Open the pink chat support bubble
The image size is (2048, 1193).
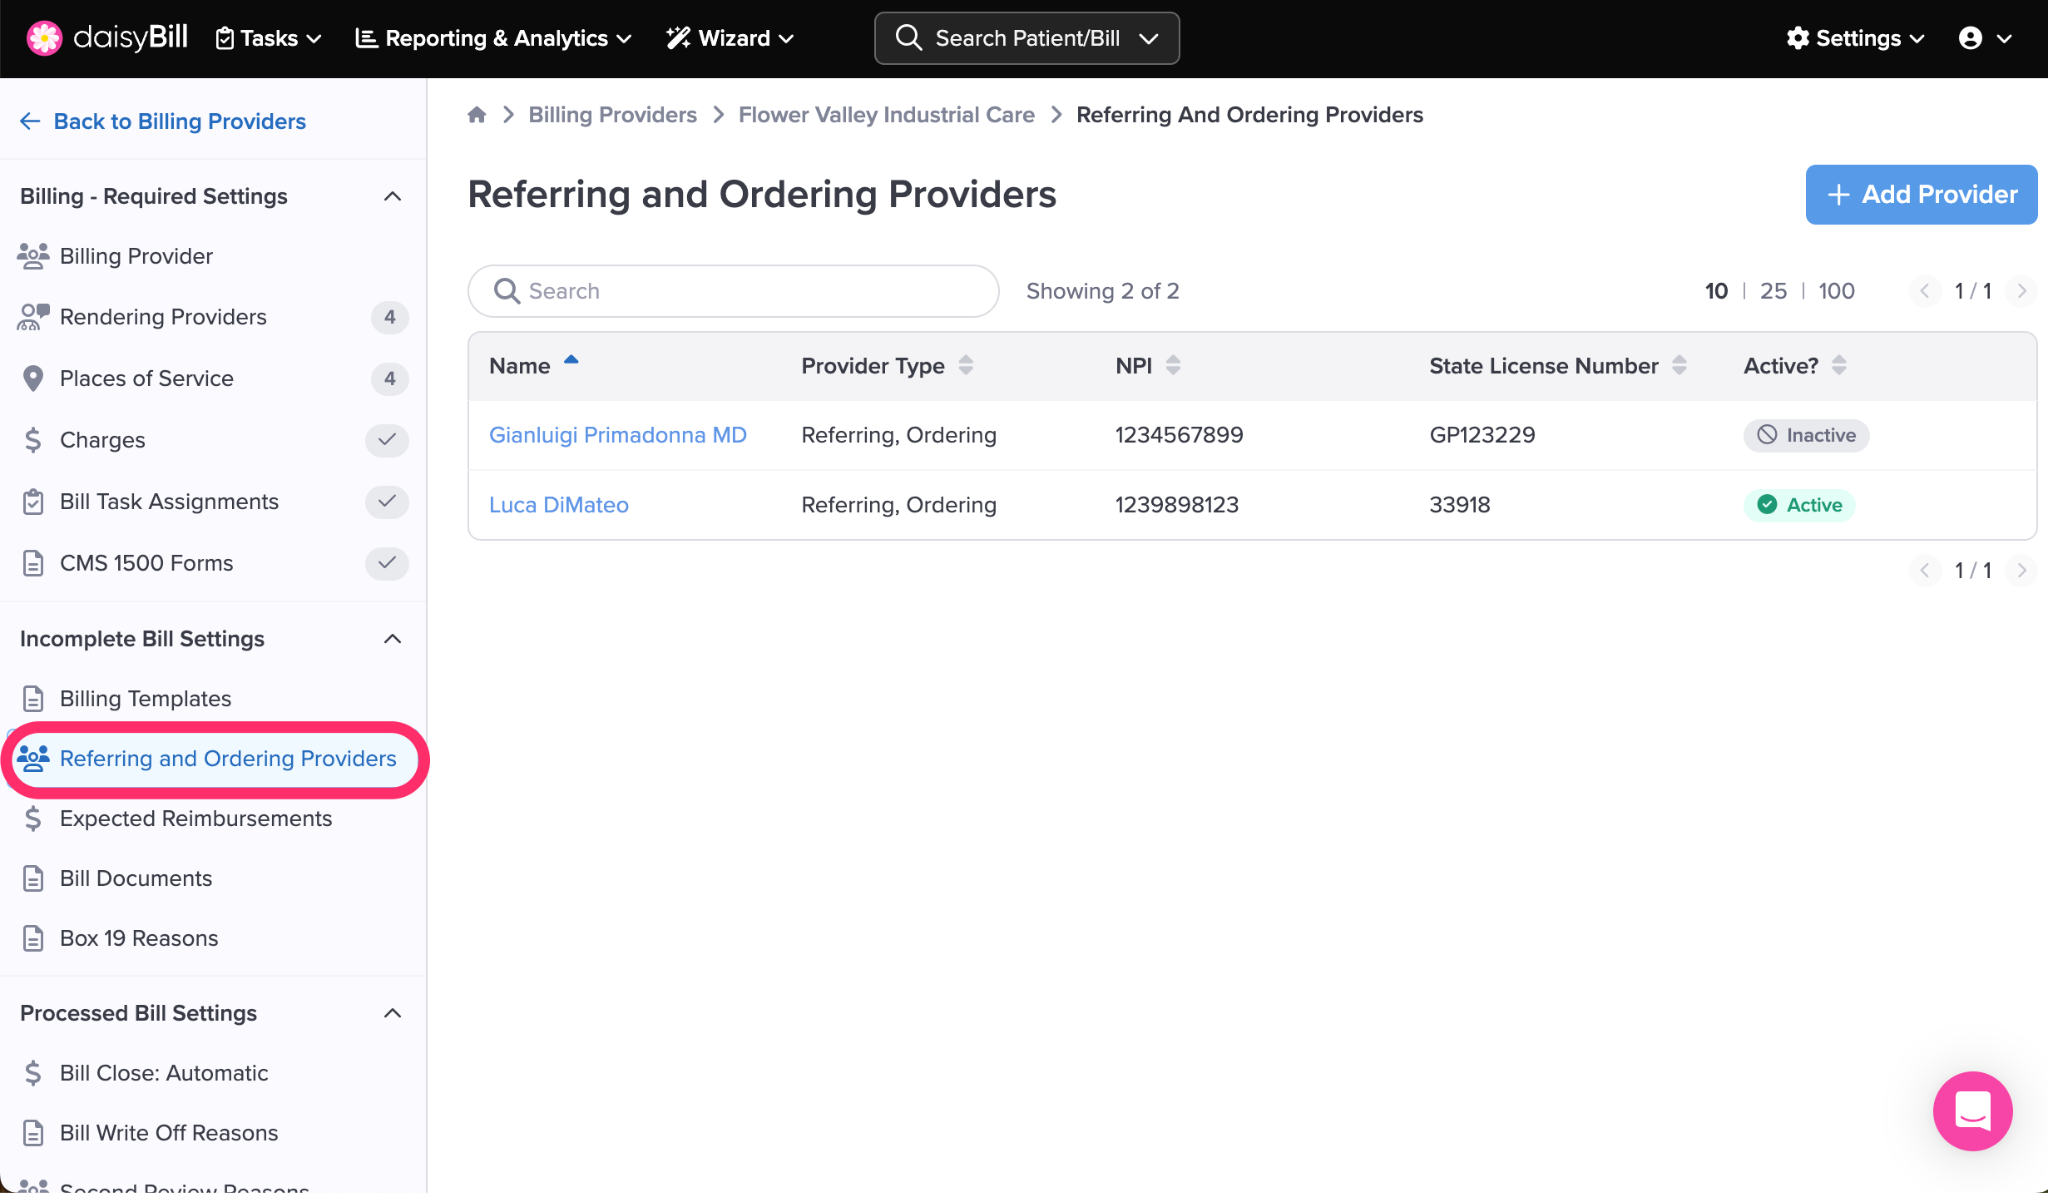point(1972,1111)
